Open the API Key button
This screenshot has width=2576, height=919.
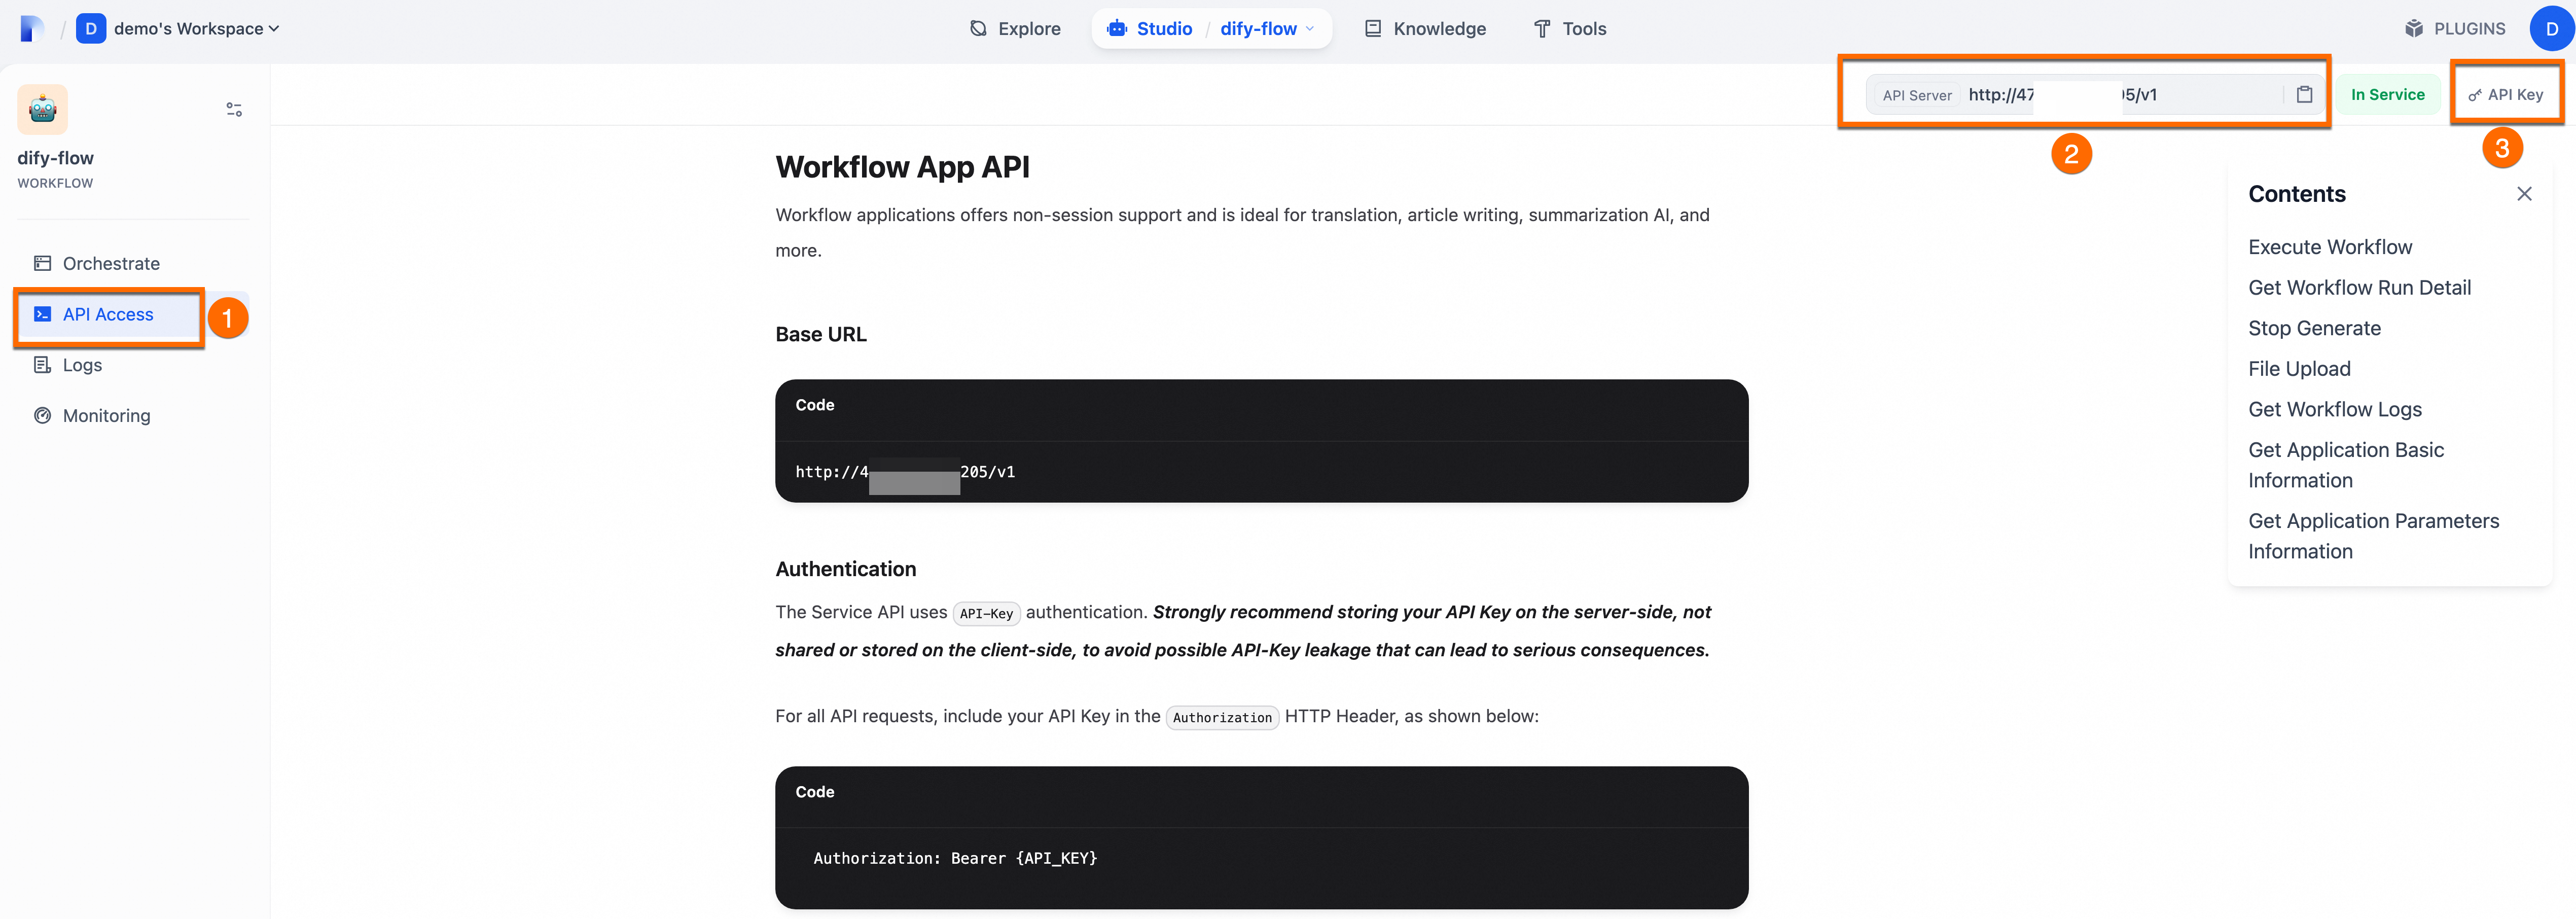[2506, 95]
